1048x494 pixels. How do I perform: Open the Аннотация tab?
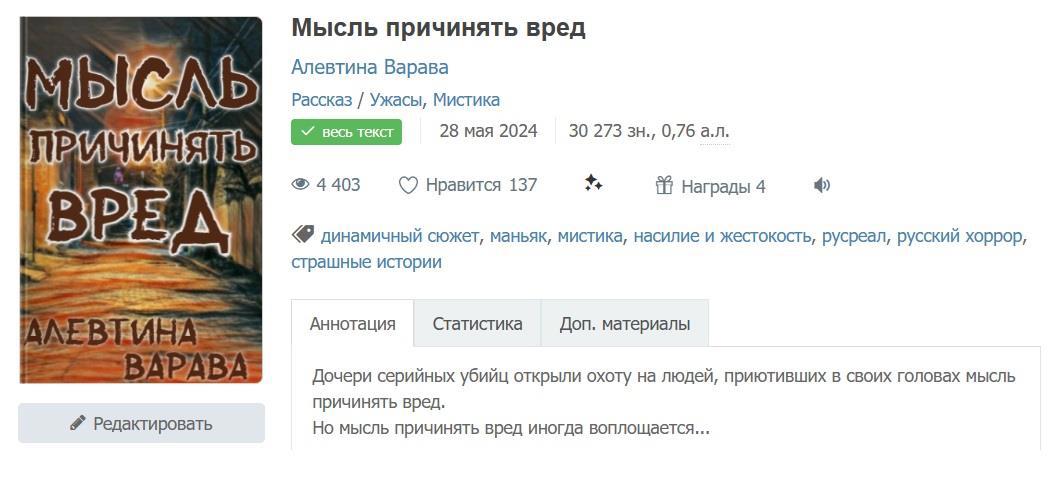tap(353, 324)
